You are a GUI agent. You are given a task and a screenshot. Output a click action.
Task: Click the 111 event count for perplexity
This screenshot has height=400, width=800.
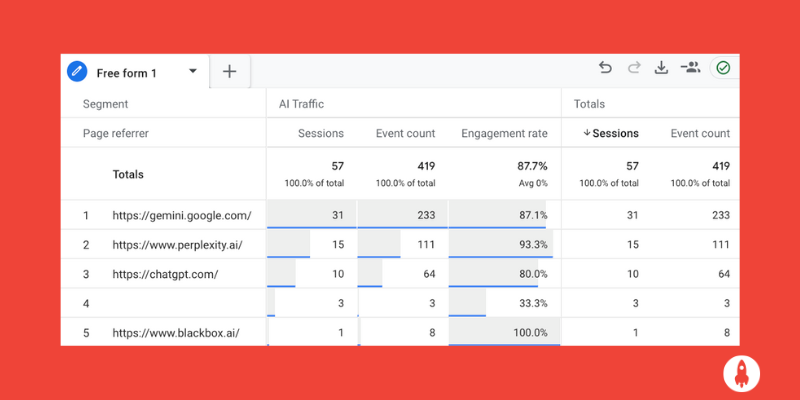(427, 245)
